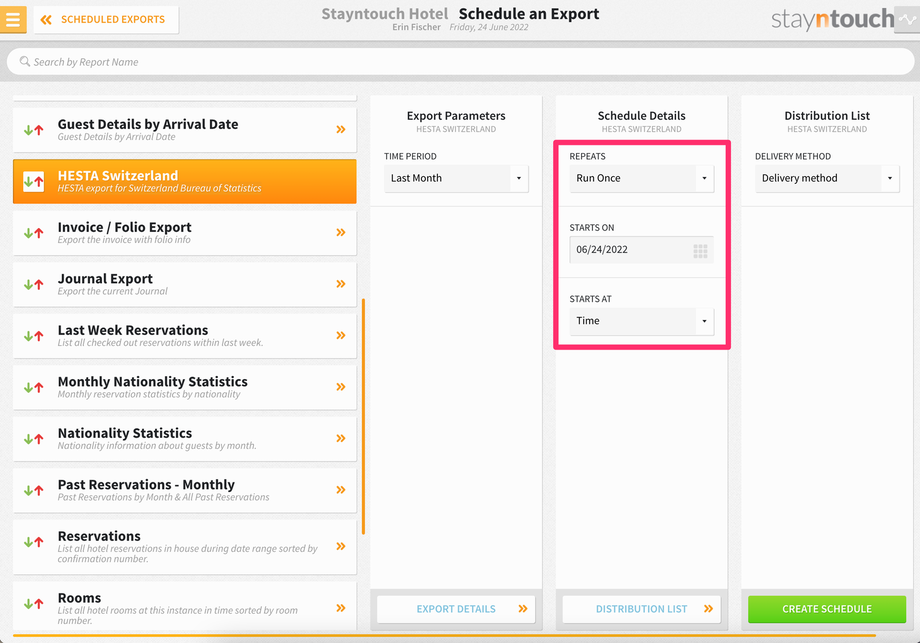
Task: Select the Rooms export row
Action: pyautogui.click(x=184, y=607)
